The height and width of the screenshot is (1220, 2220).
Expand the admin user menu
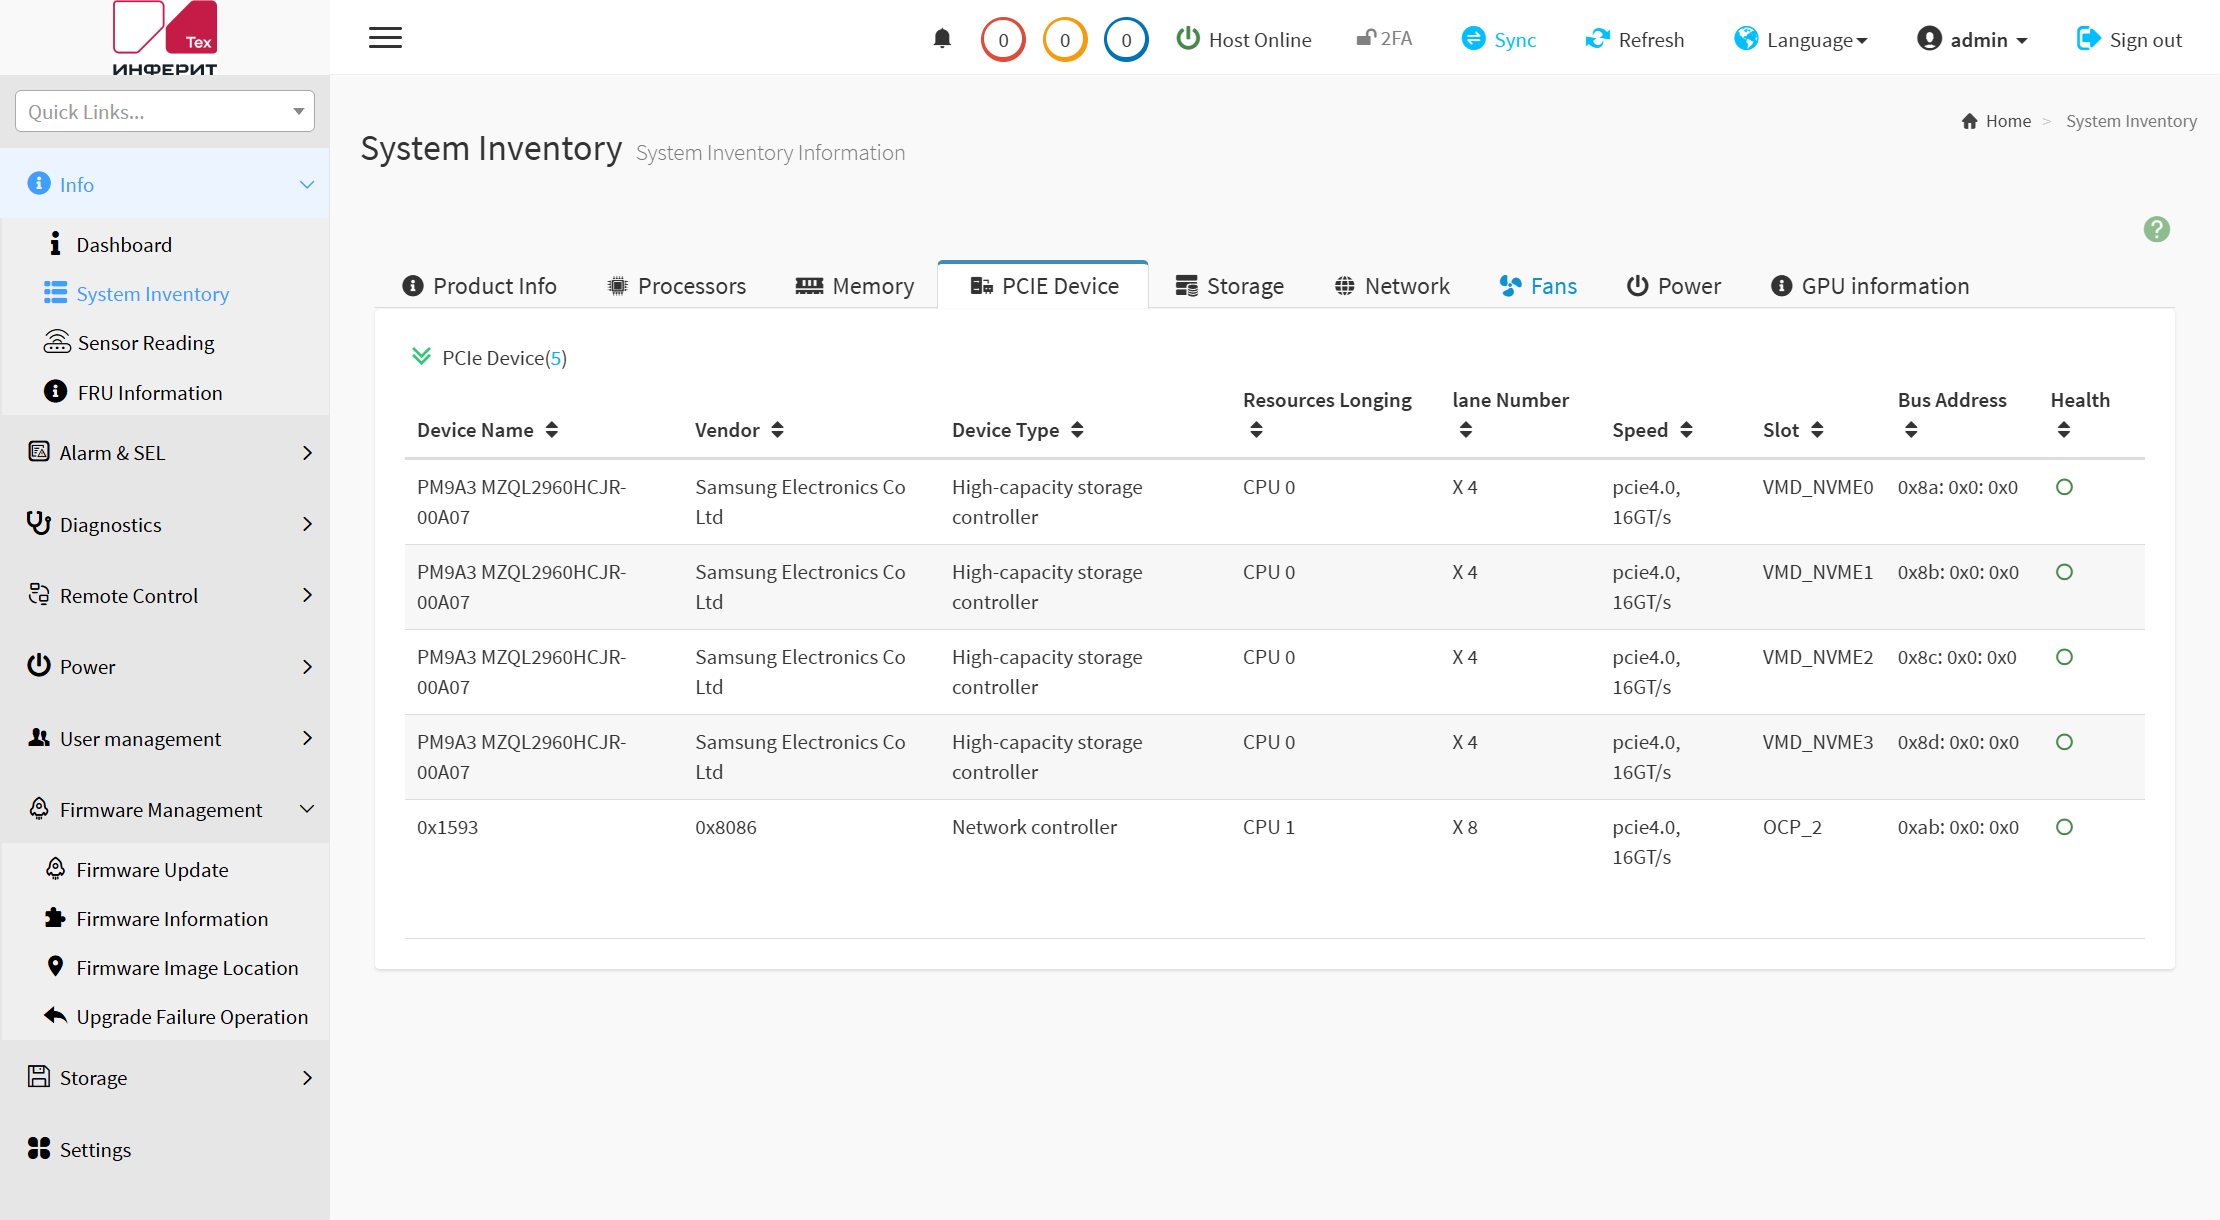tap(1972, 39)
